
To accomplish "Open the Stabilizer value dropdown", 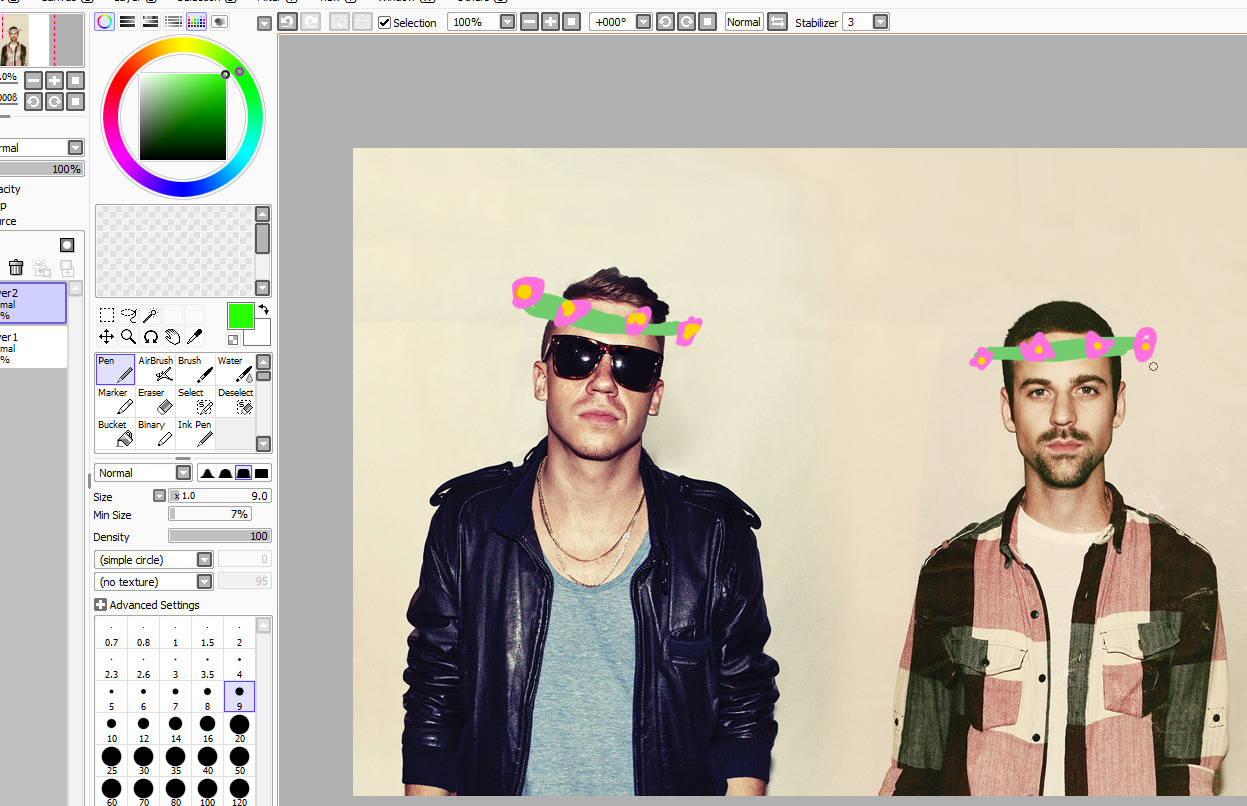I will point(880,22).
